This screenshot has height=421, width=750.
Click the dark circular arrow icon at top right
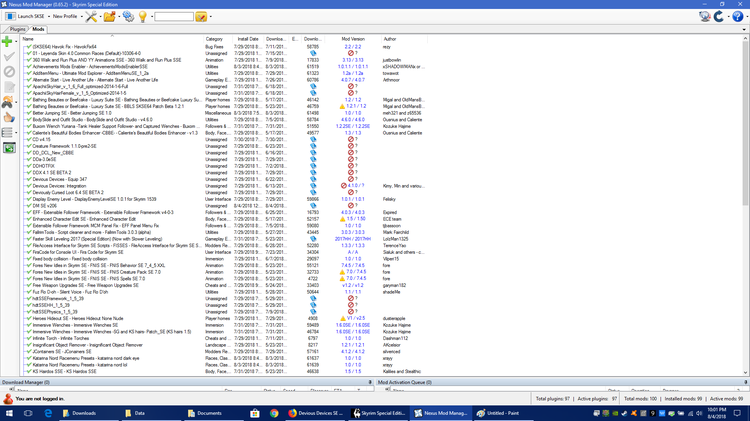719,17
